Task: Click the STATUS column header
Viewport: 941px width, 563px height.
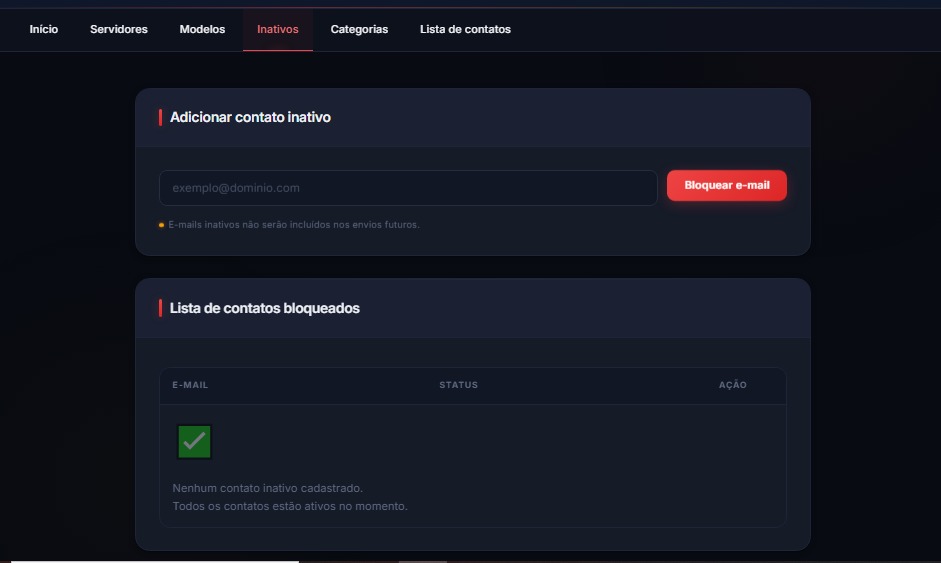Action: [458, 385]
